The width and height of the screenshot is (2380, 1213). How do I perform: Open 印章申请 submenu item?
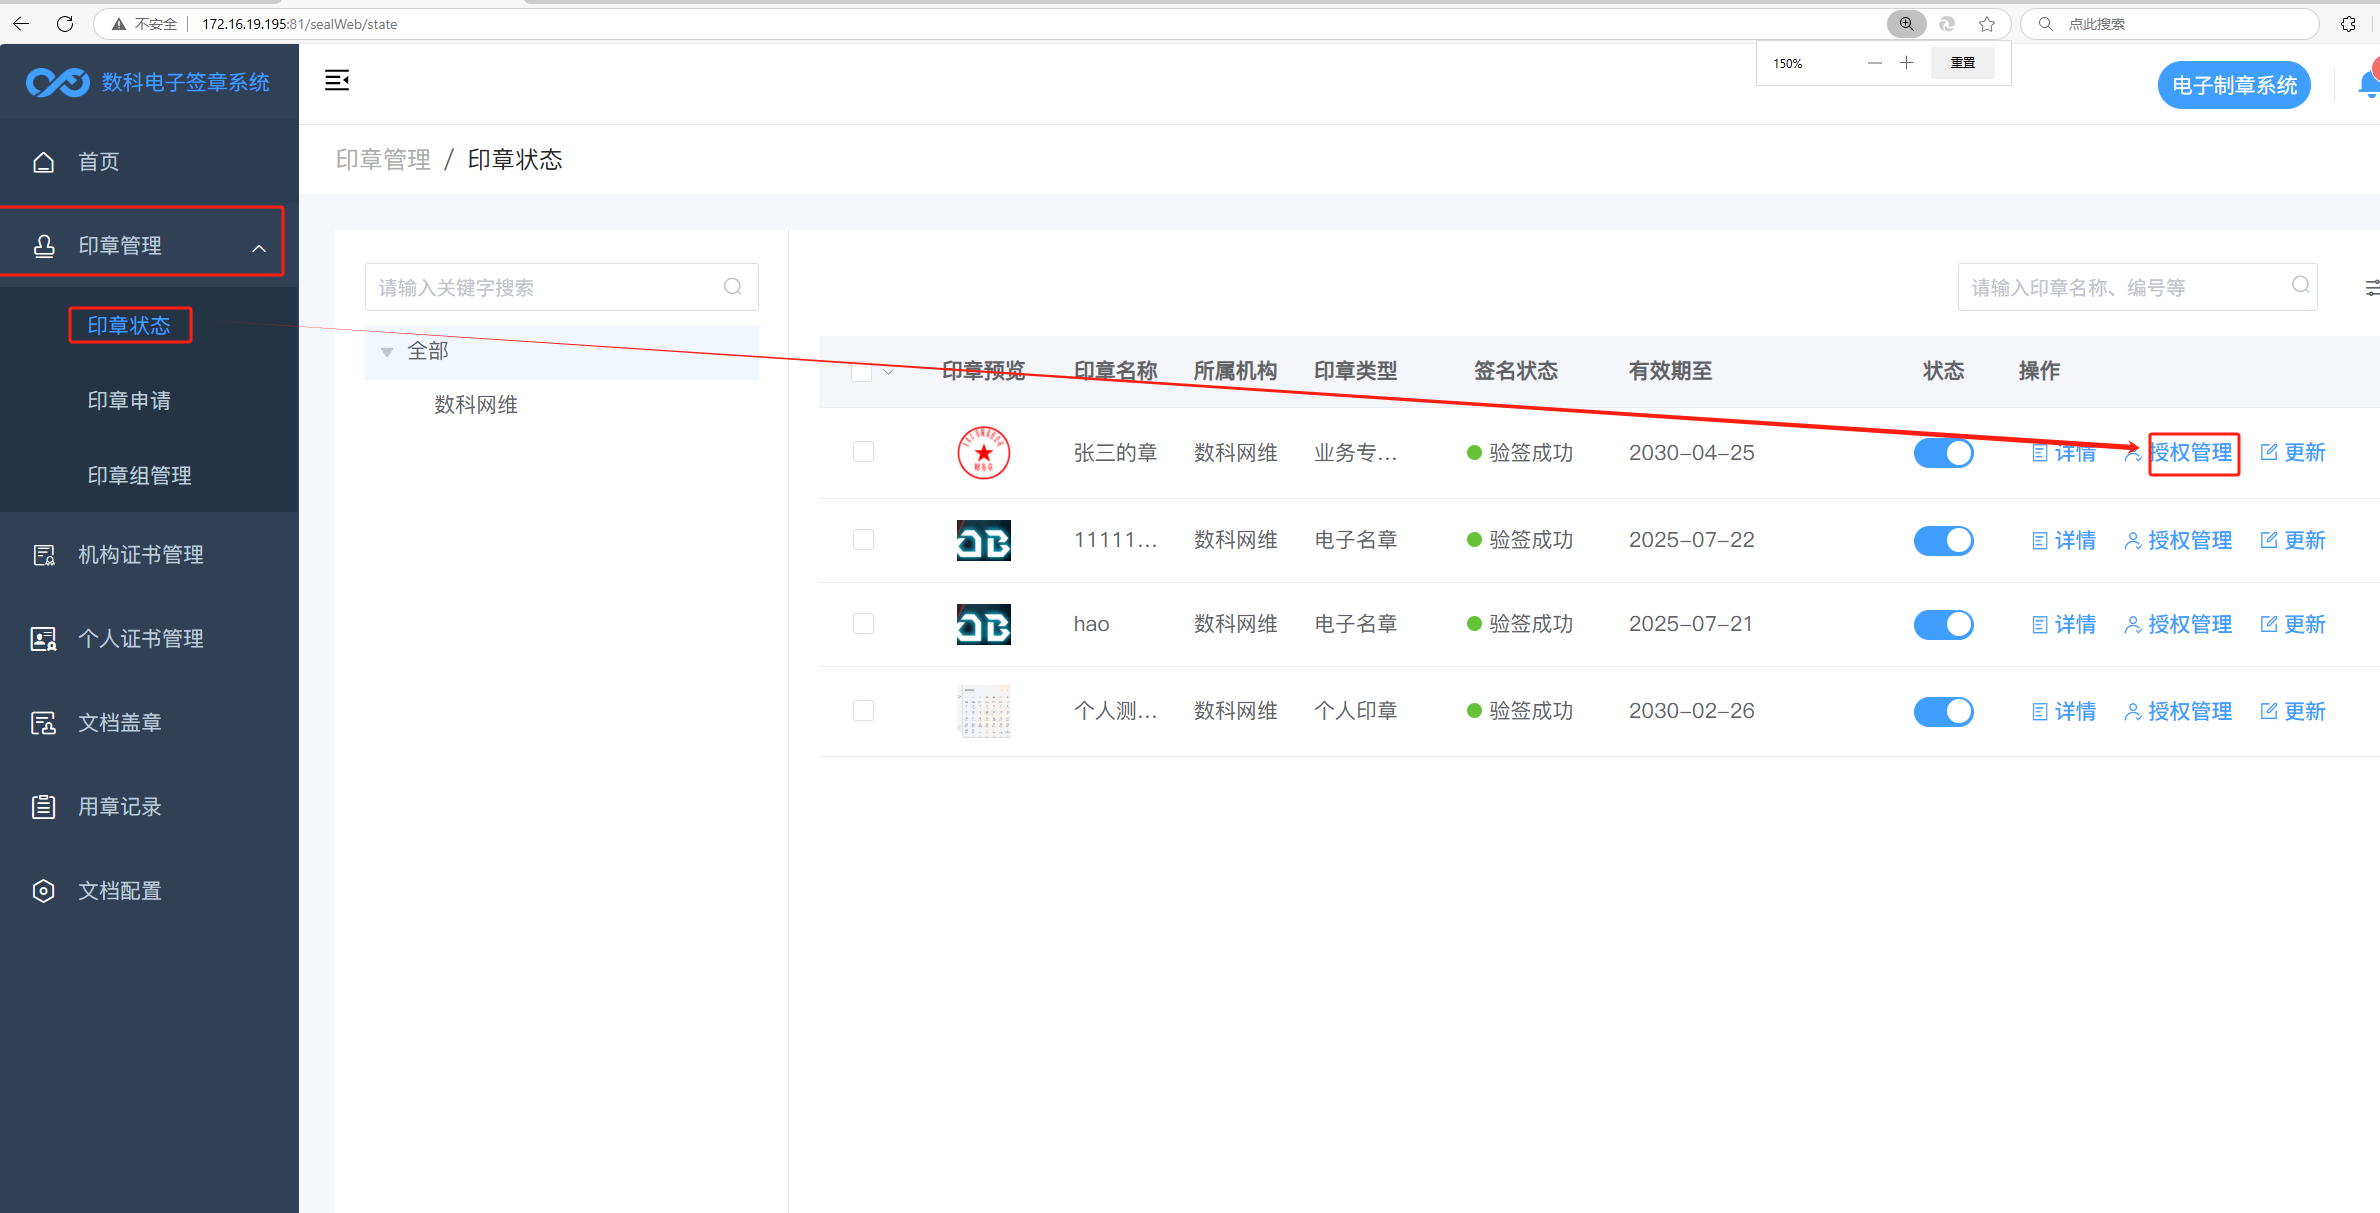[129, 401]
